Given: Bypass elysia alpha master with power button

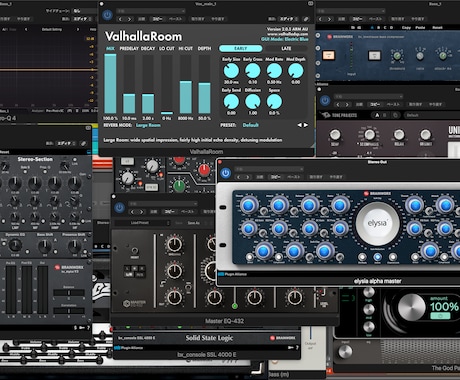Looking at the screenshot, I should (226, 173).
